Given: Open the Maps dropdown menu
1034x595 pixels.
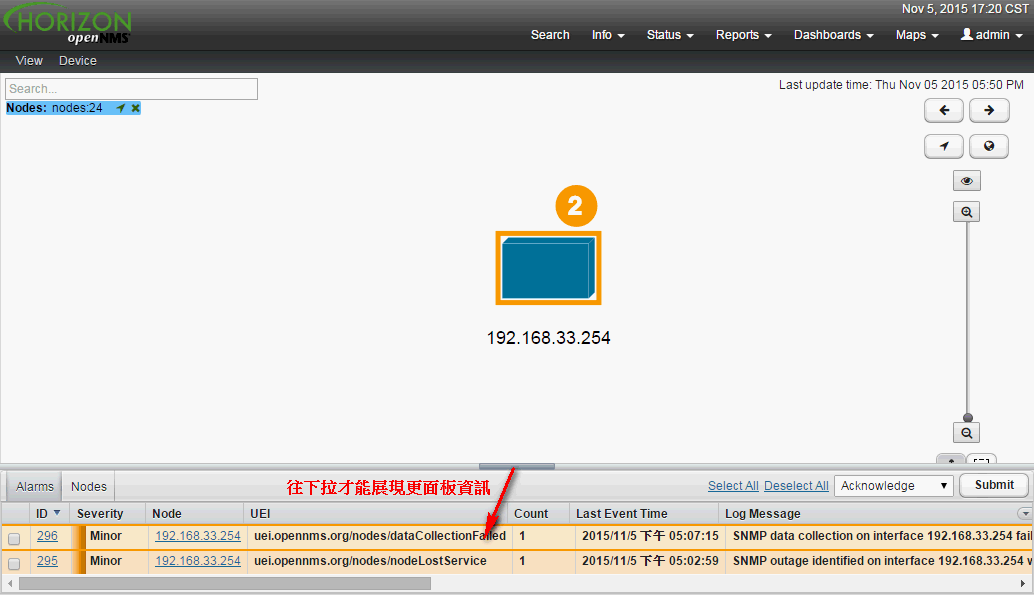Looking at the screenshot, I should (x=917, y=35).
